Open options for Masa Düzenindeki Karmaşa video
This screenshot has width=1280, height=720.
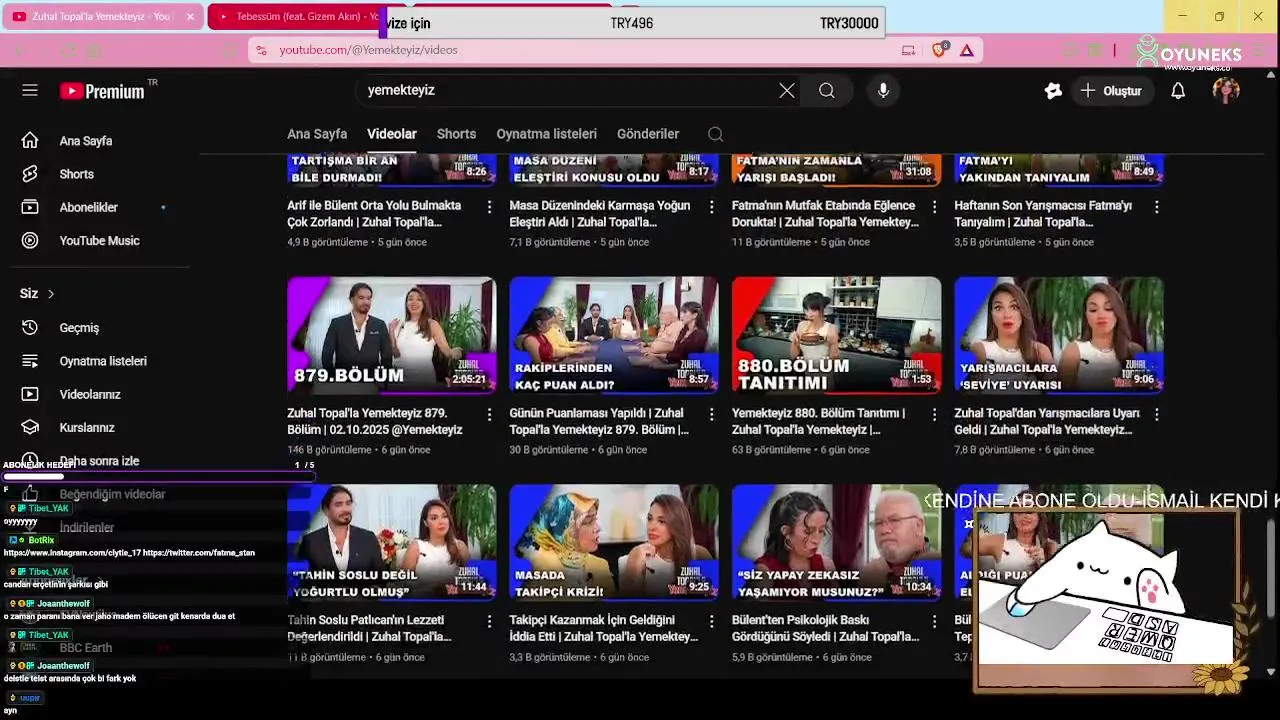[711, 207]
